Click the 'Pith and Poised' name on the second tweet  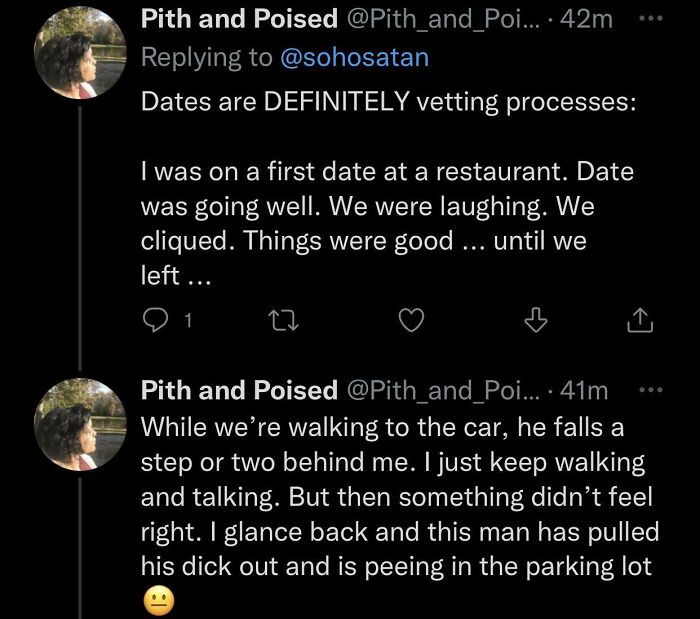point(238,390)
